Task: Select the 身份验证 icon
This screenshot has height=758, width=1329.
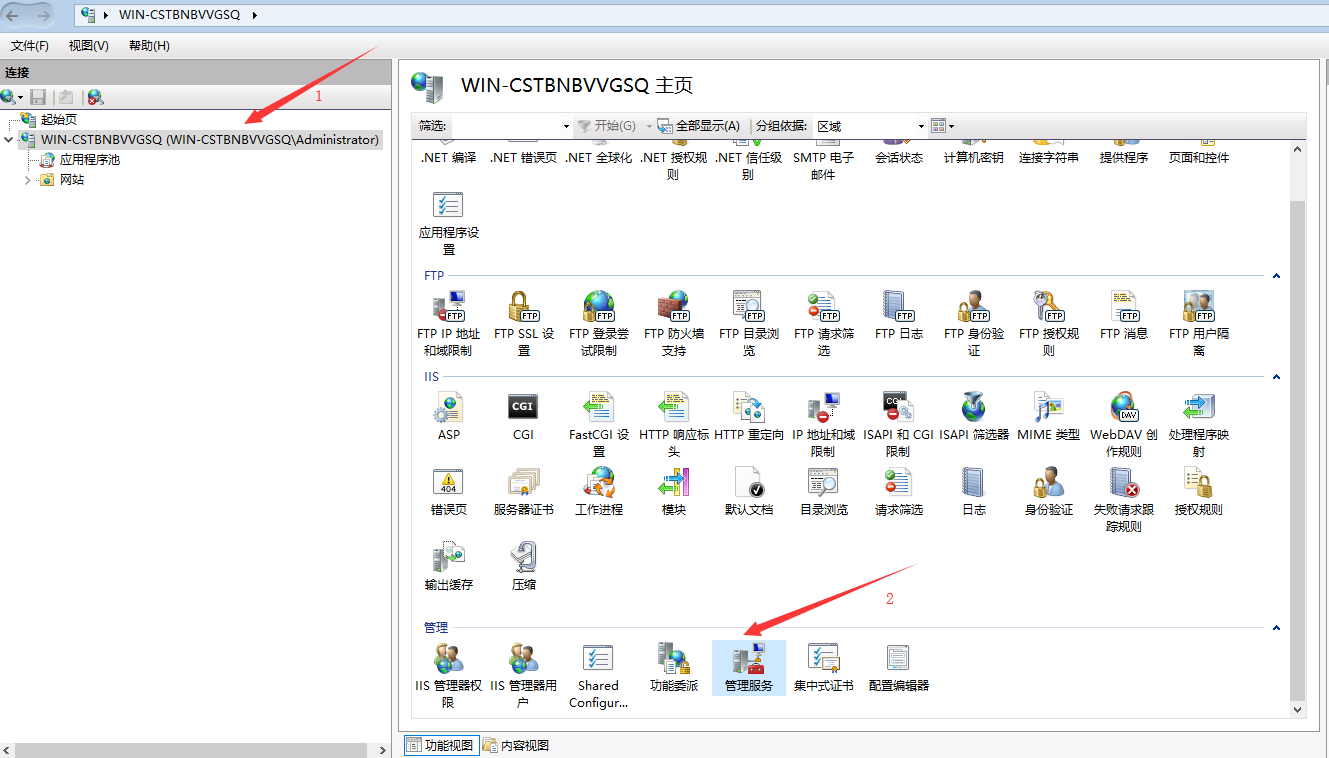Action: tap(1048, 490)
